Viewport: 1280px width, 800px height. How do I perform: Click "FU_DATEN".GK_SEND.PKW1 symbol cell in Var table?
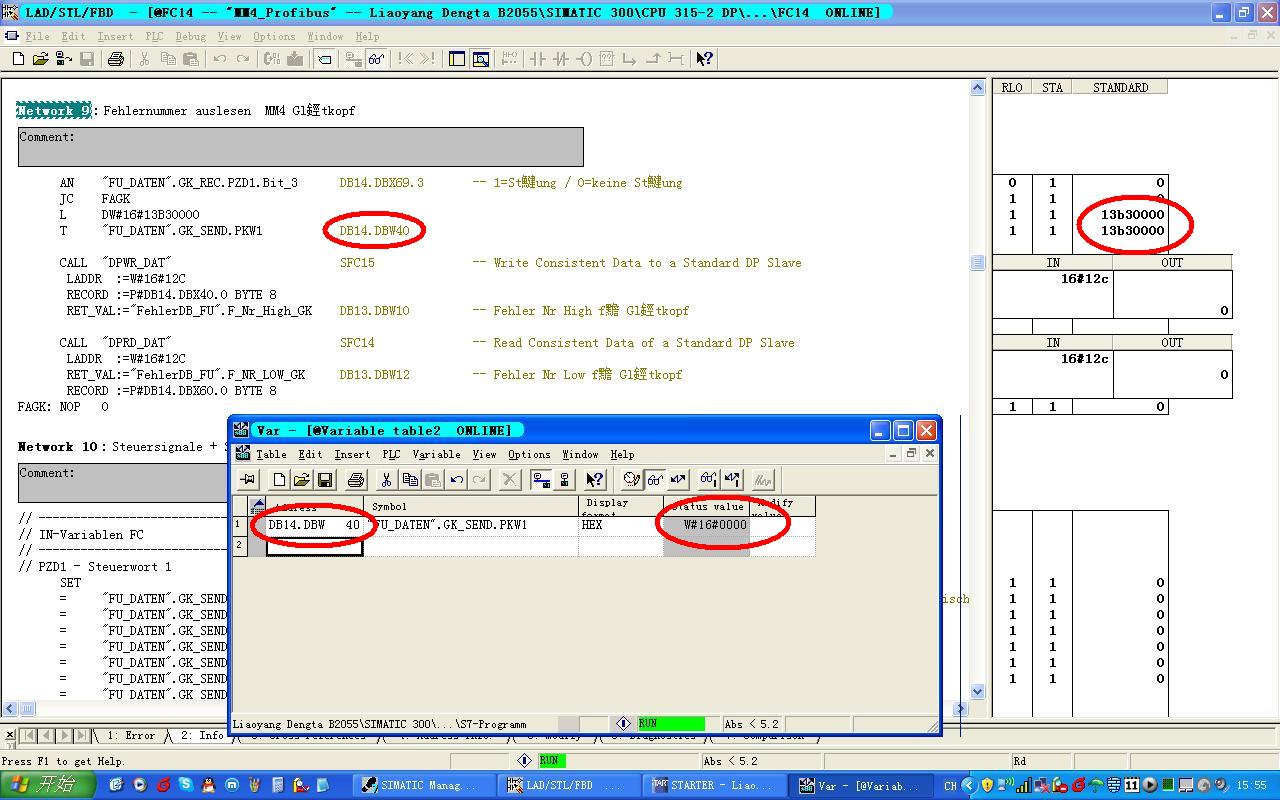[x=471, y=525]
